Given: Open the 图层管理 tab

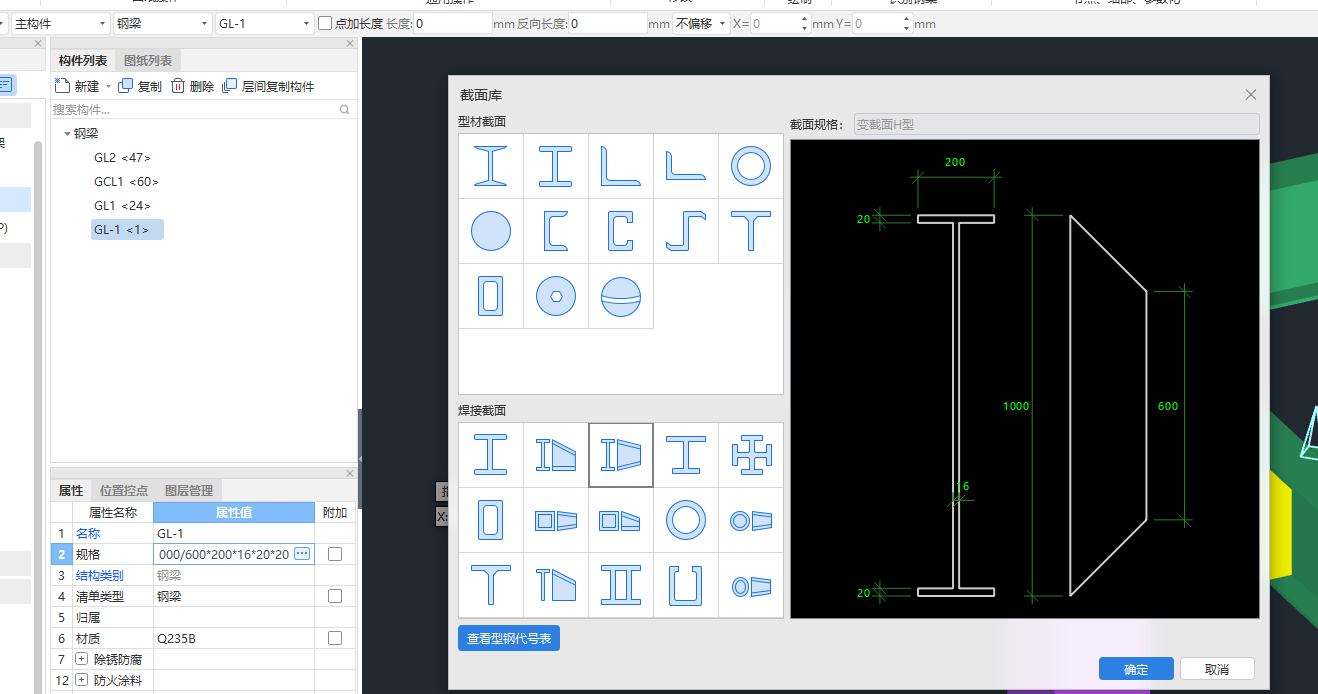Looking at the screenshot, I should [189, 490].
